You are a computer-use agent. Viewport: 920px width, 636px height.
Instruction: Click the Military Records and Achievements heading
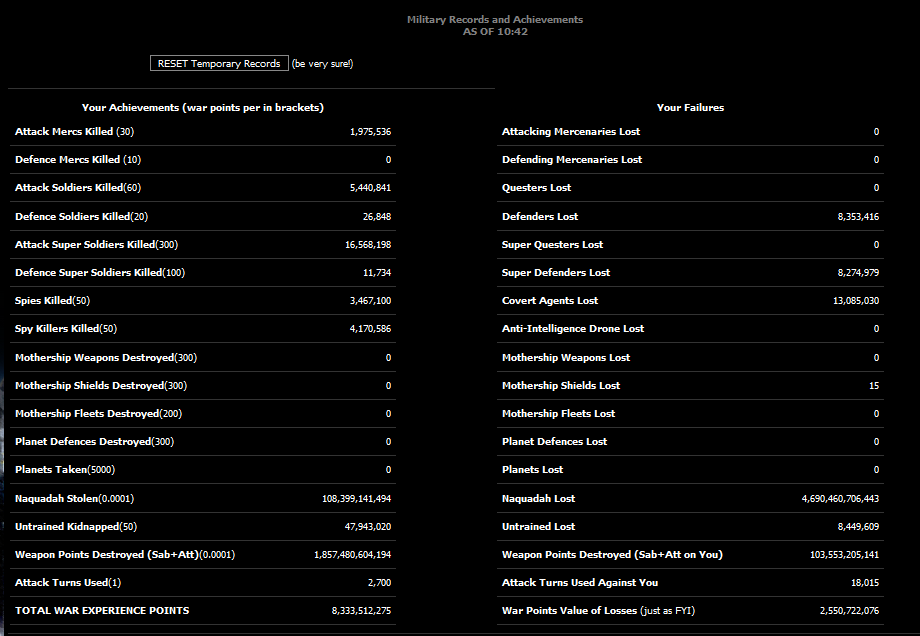click(494, 20)
